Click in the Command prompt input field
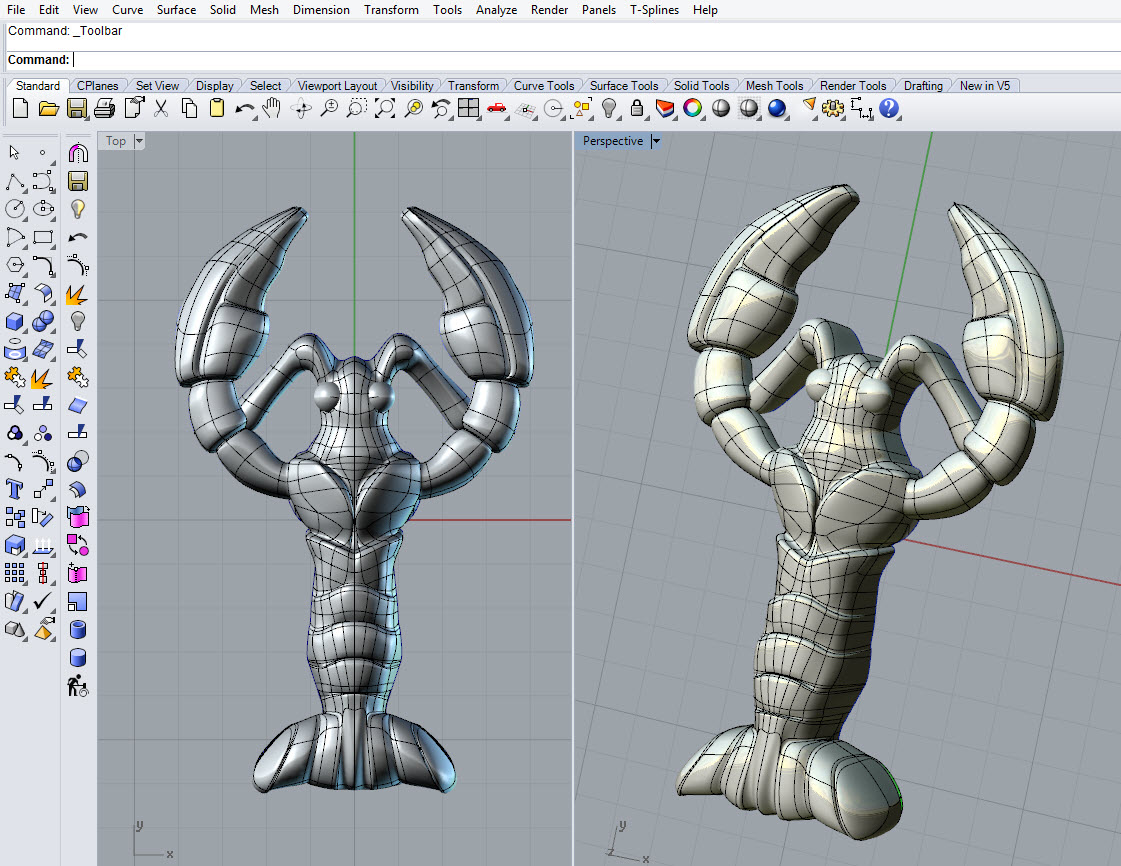The height and width of the screenshot is (866, 1121). tap(596, 60)
